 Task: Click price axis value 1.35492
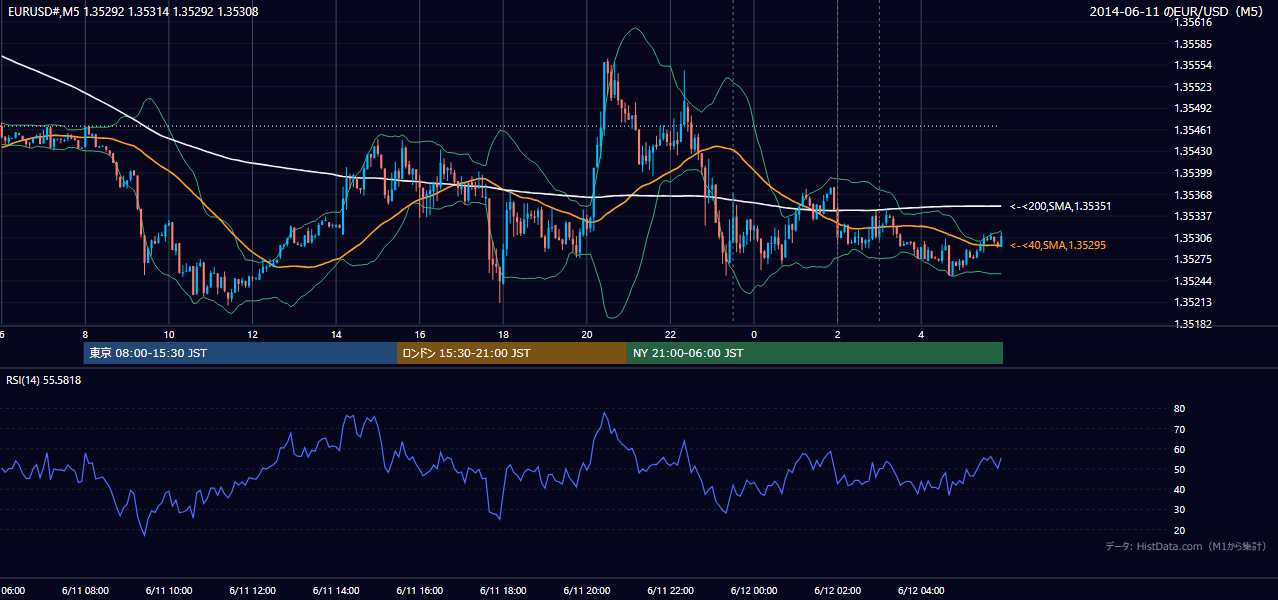1194,109
